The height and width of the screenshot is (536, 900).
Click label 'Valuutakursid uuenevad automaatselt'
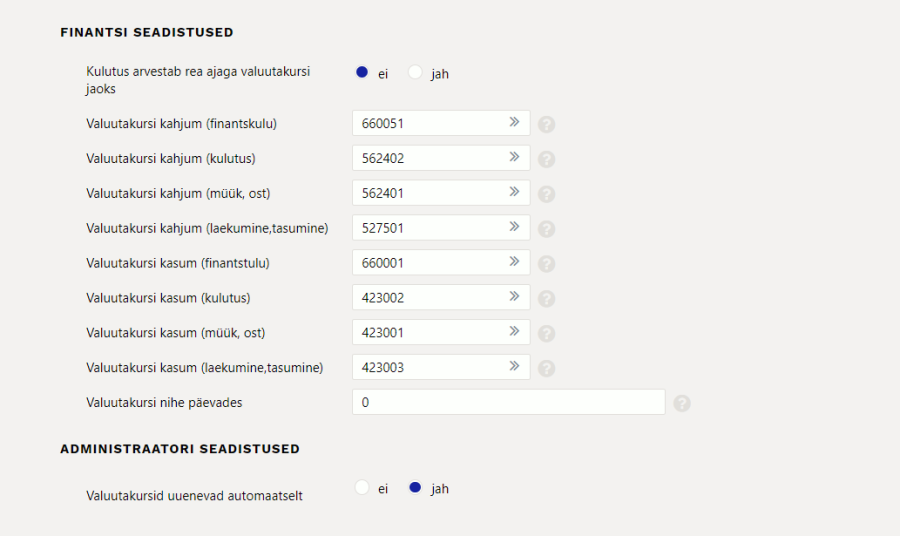pos(194,496)
